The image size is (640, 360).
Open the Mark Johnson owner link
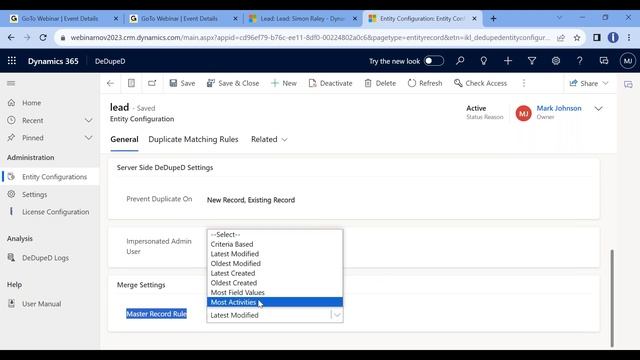pyautogui.click(x=559, y=108)
